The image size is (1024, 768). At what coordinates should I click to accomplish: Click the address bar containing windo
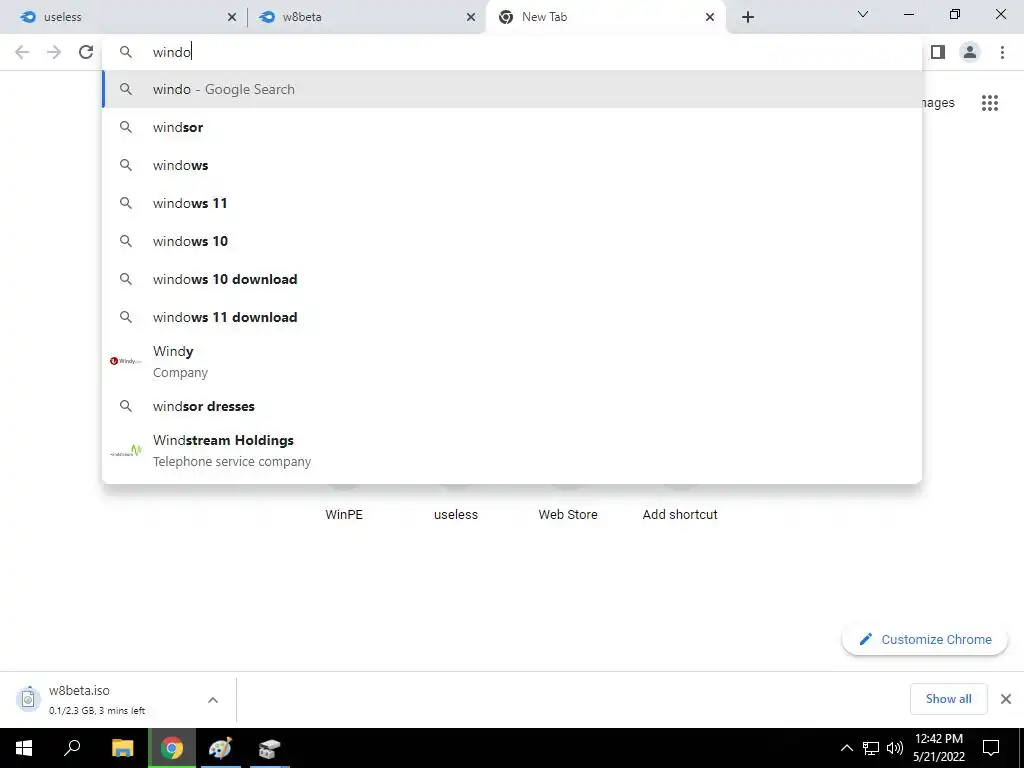(512, 52)
